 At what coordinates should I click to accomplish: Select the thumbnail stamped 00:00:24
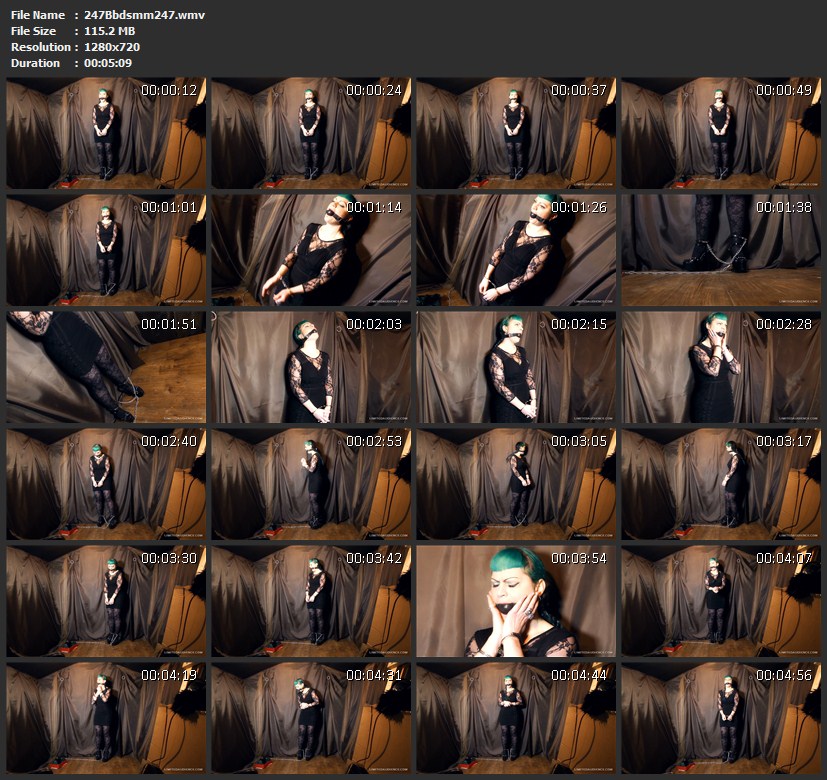pos(311,133)
